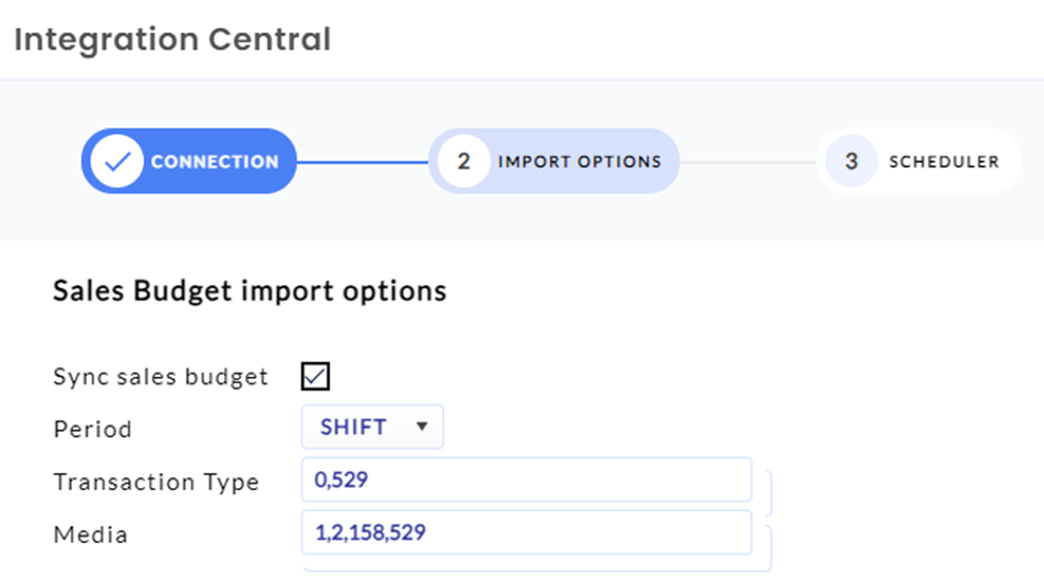The image size is (1044, 586).
Task: Click the number 2 step circle
Action: [463, 161]
